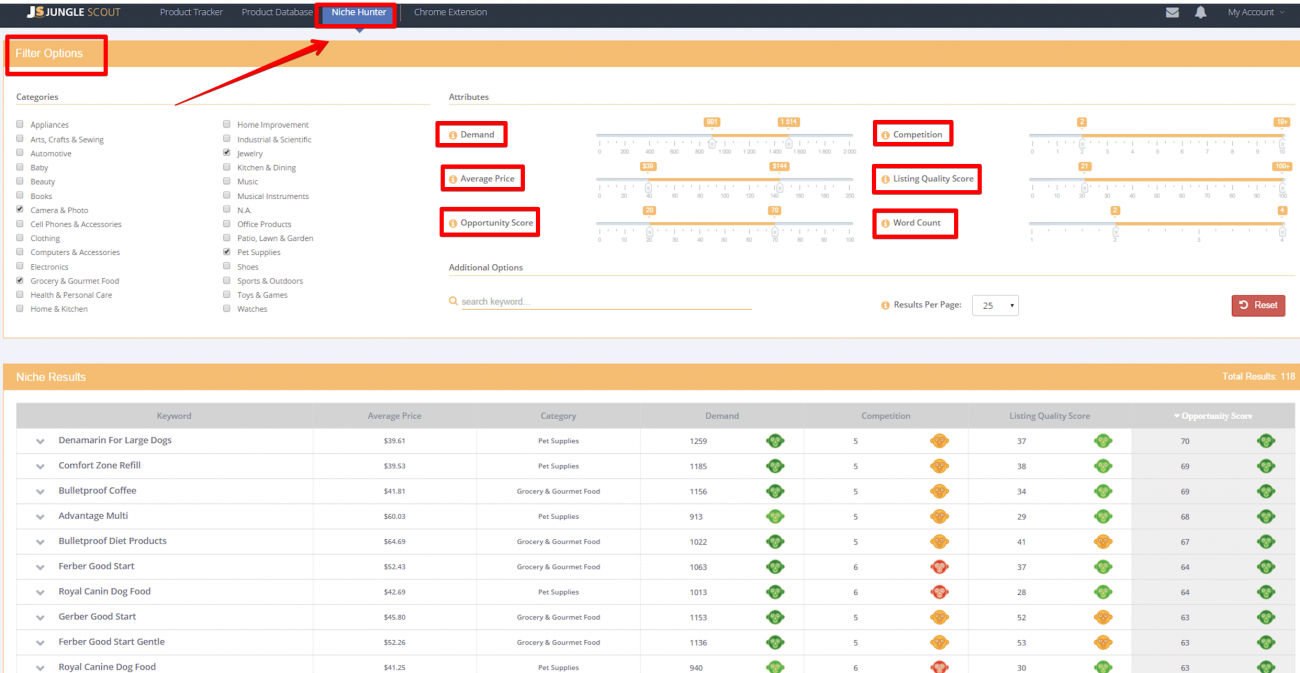Click the info icon beside Competition

(x=885, y=135)
